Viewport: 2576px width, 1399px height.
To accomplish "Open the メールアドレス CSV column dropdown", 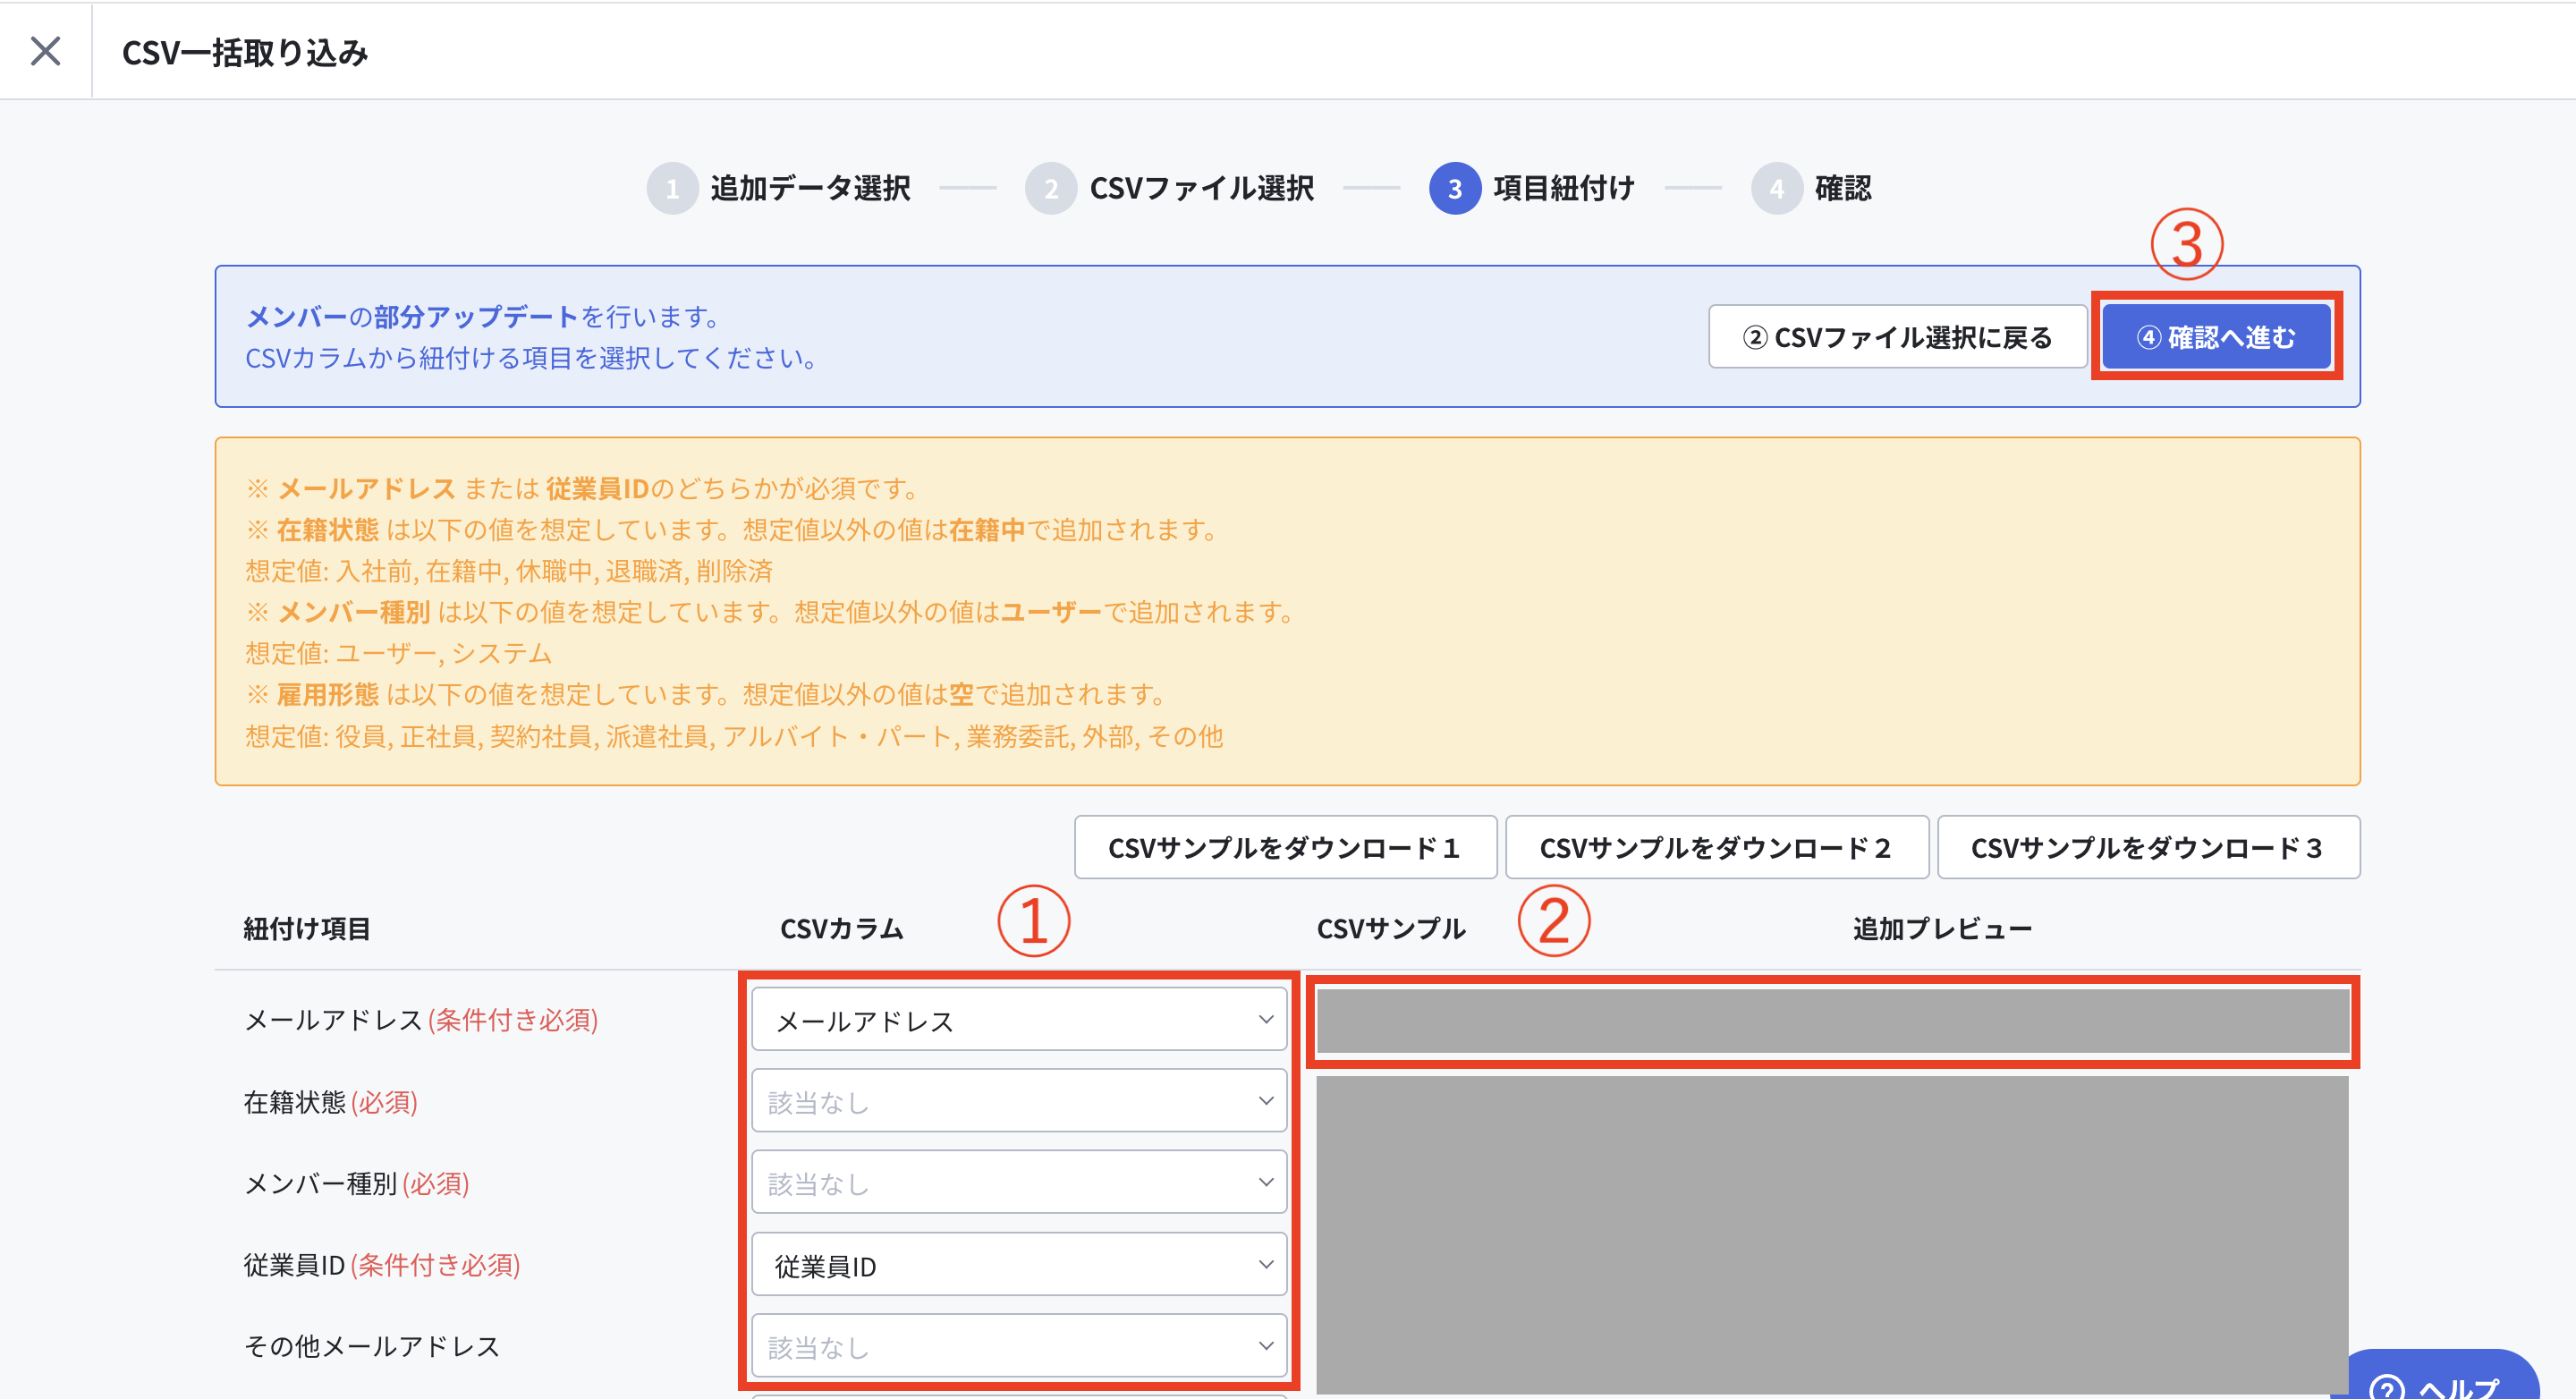I will (1019, 1020).
